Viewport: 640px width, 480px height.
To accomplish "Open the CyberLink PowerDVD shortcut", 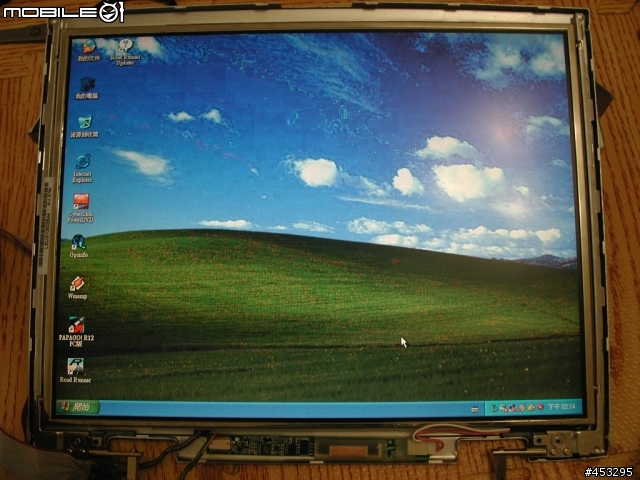I will pos(81,209).
